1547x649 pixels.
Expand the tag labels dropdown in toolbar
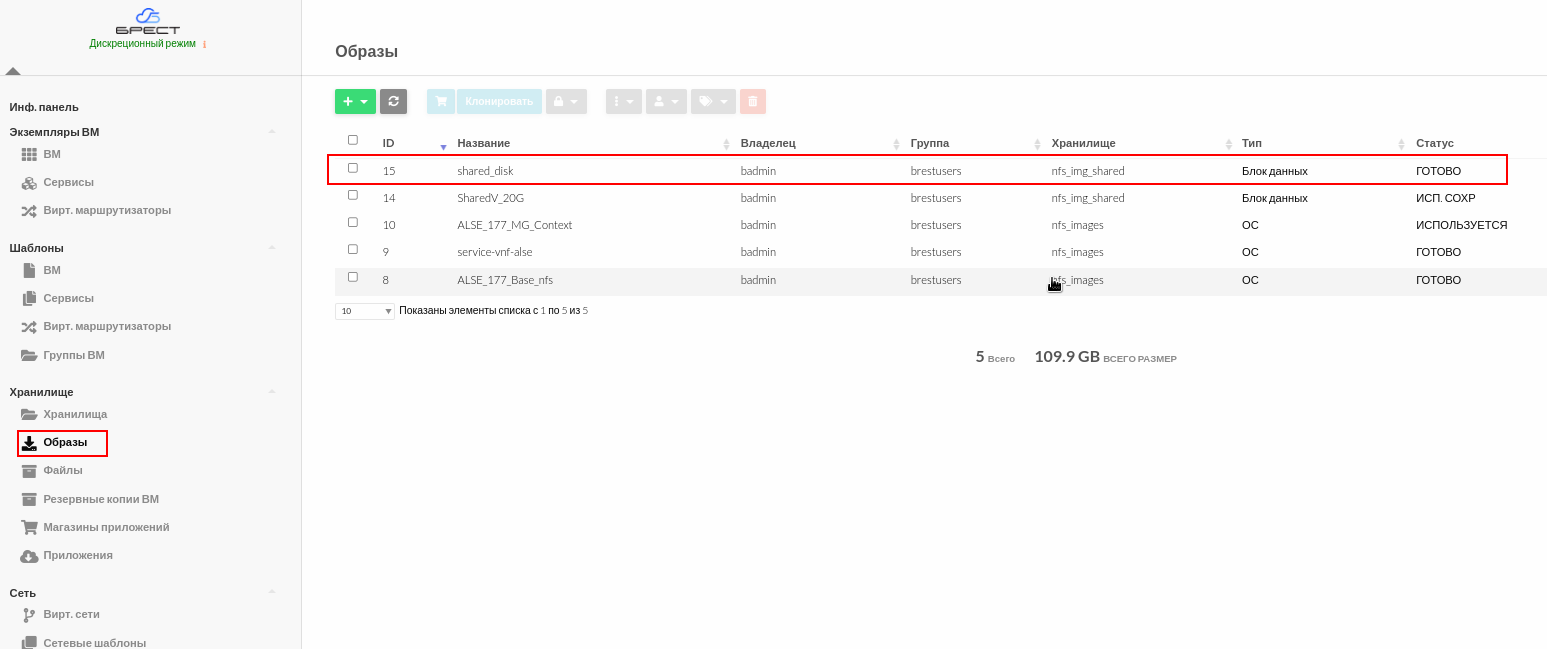pos(713,101)
